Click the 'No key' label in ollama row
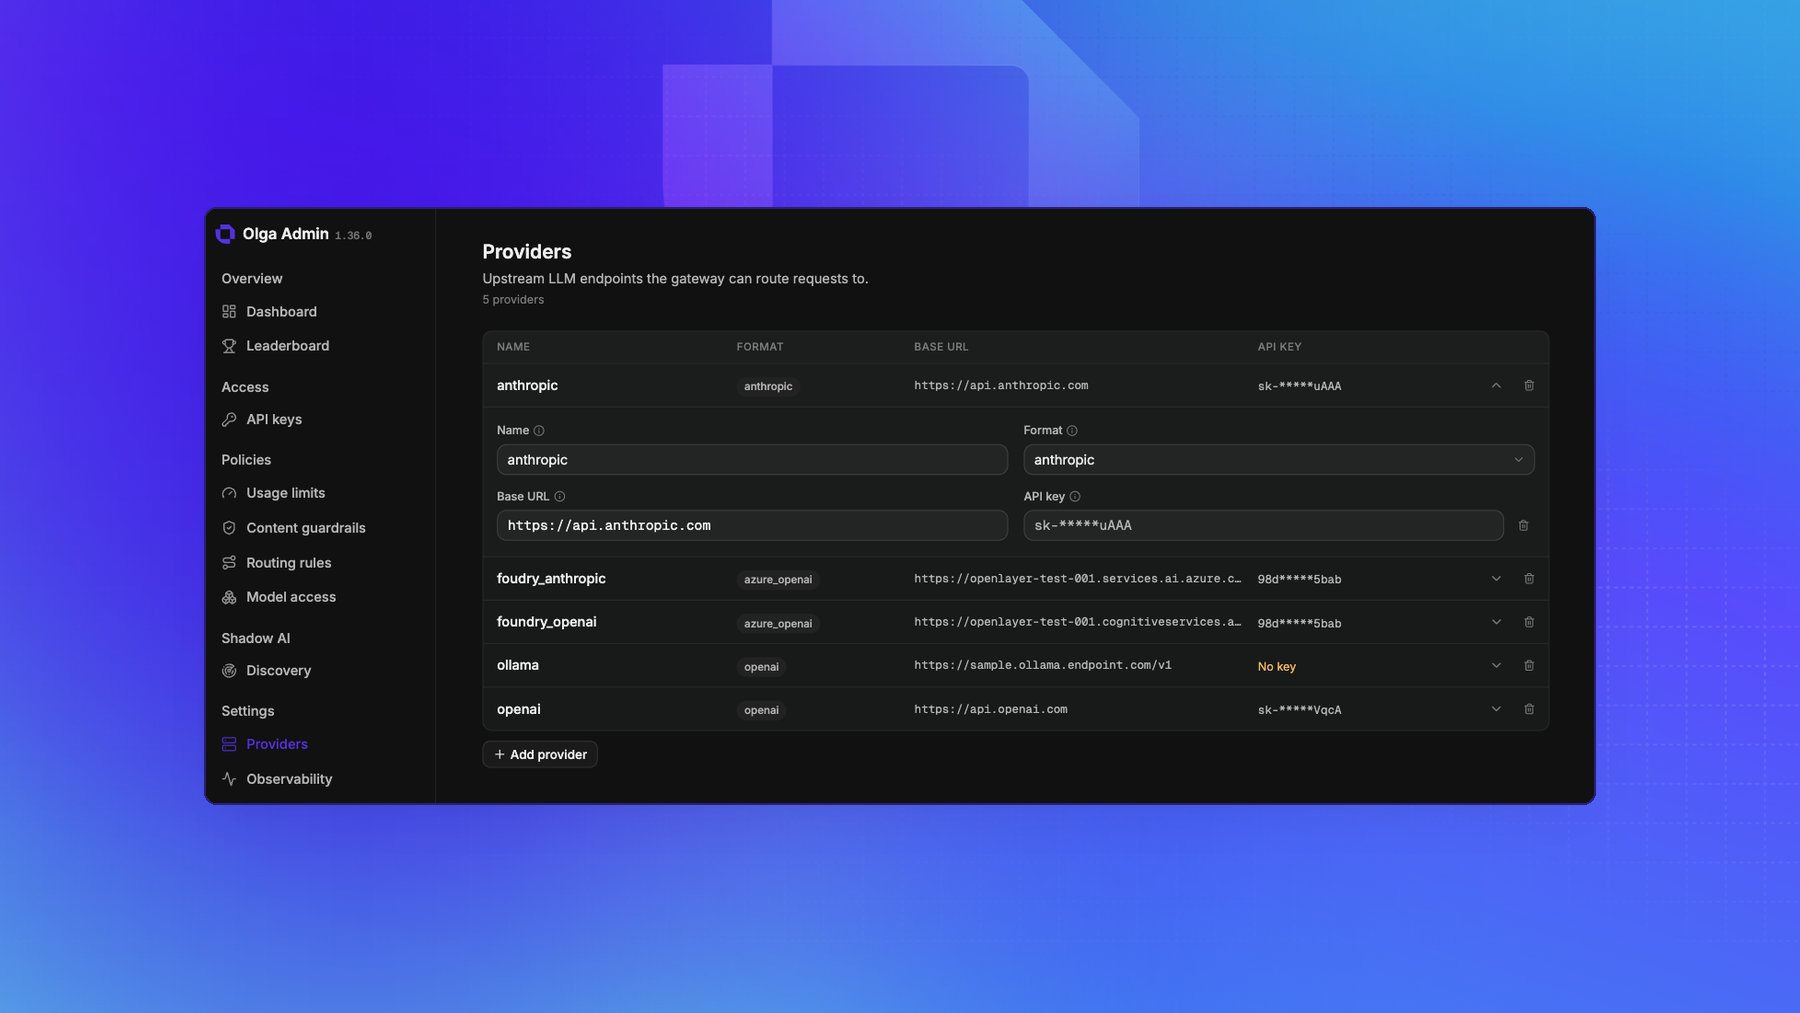Viewport: 1800px width, 1013px height. (x=1277, y=667)
